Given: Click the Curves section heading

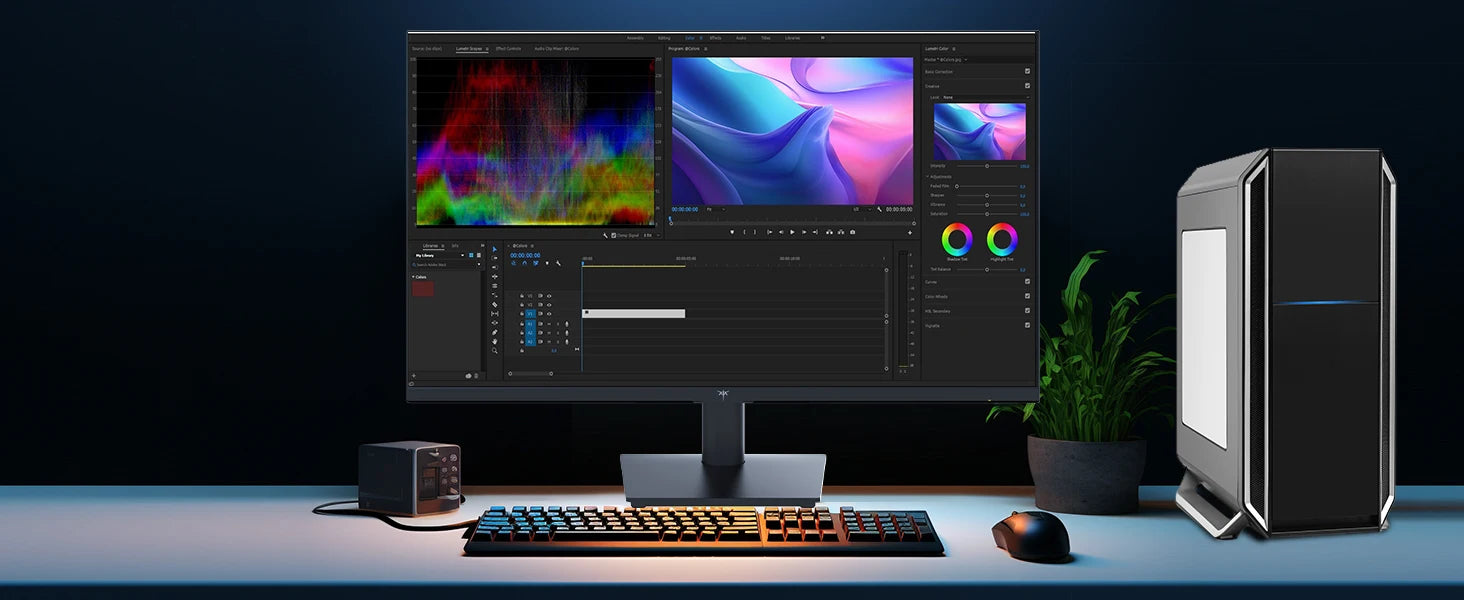Looking at the screenshot, I should (932, 282).
